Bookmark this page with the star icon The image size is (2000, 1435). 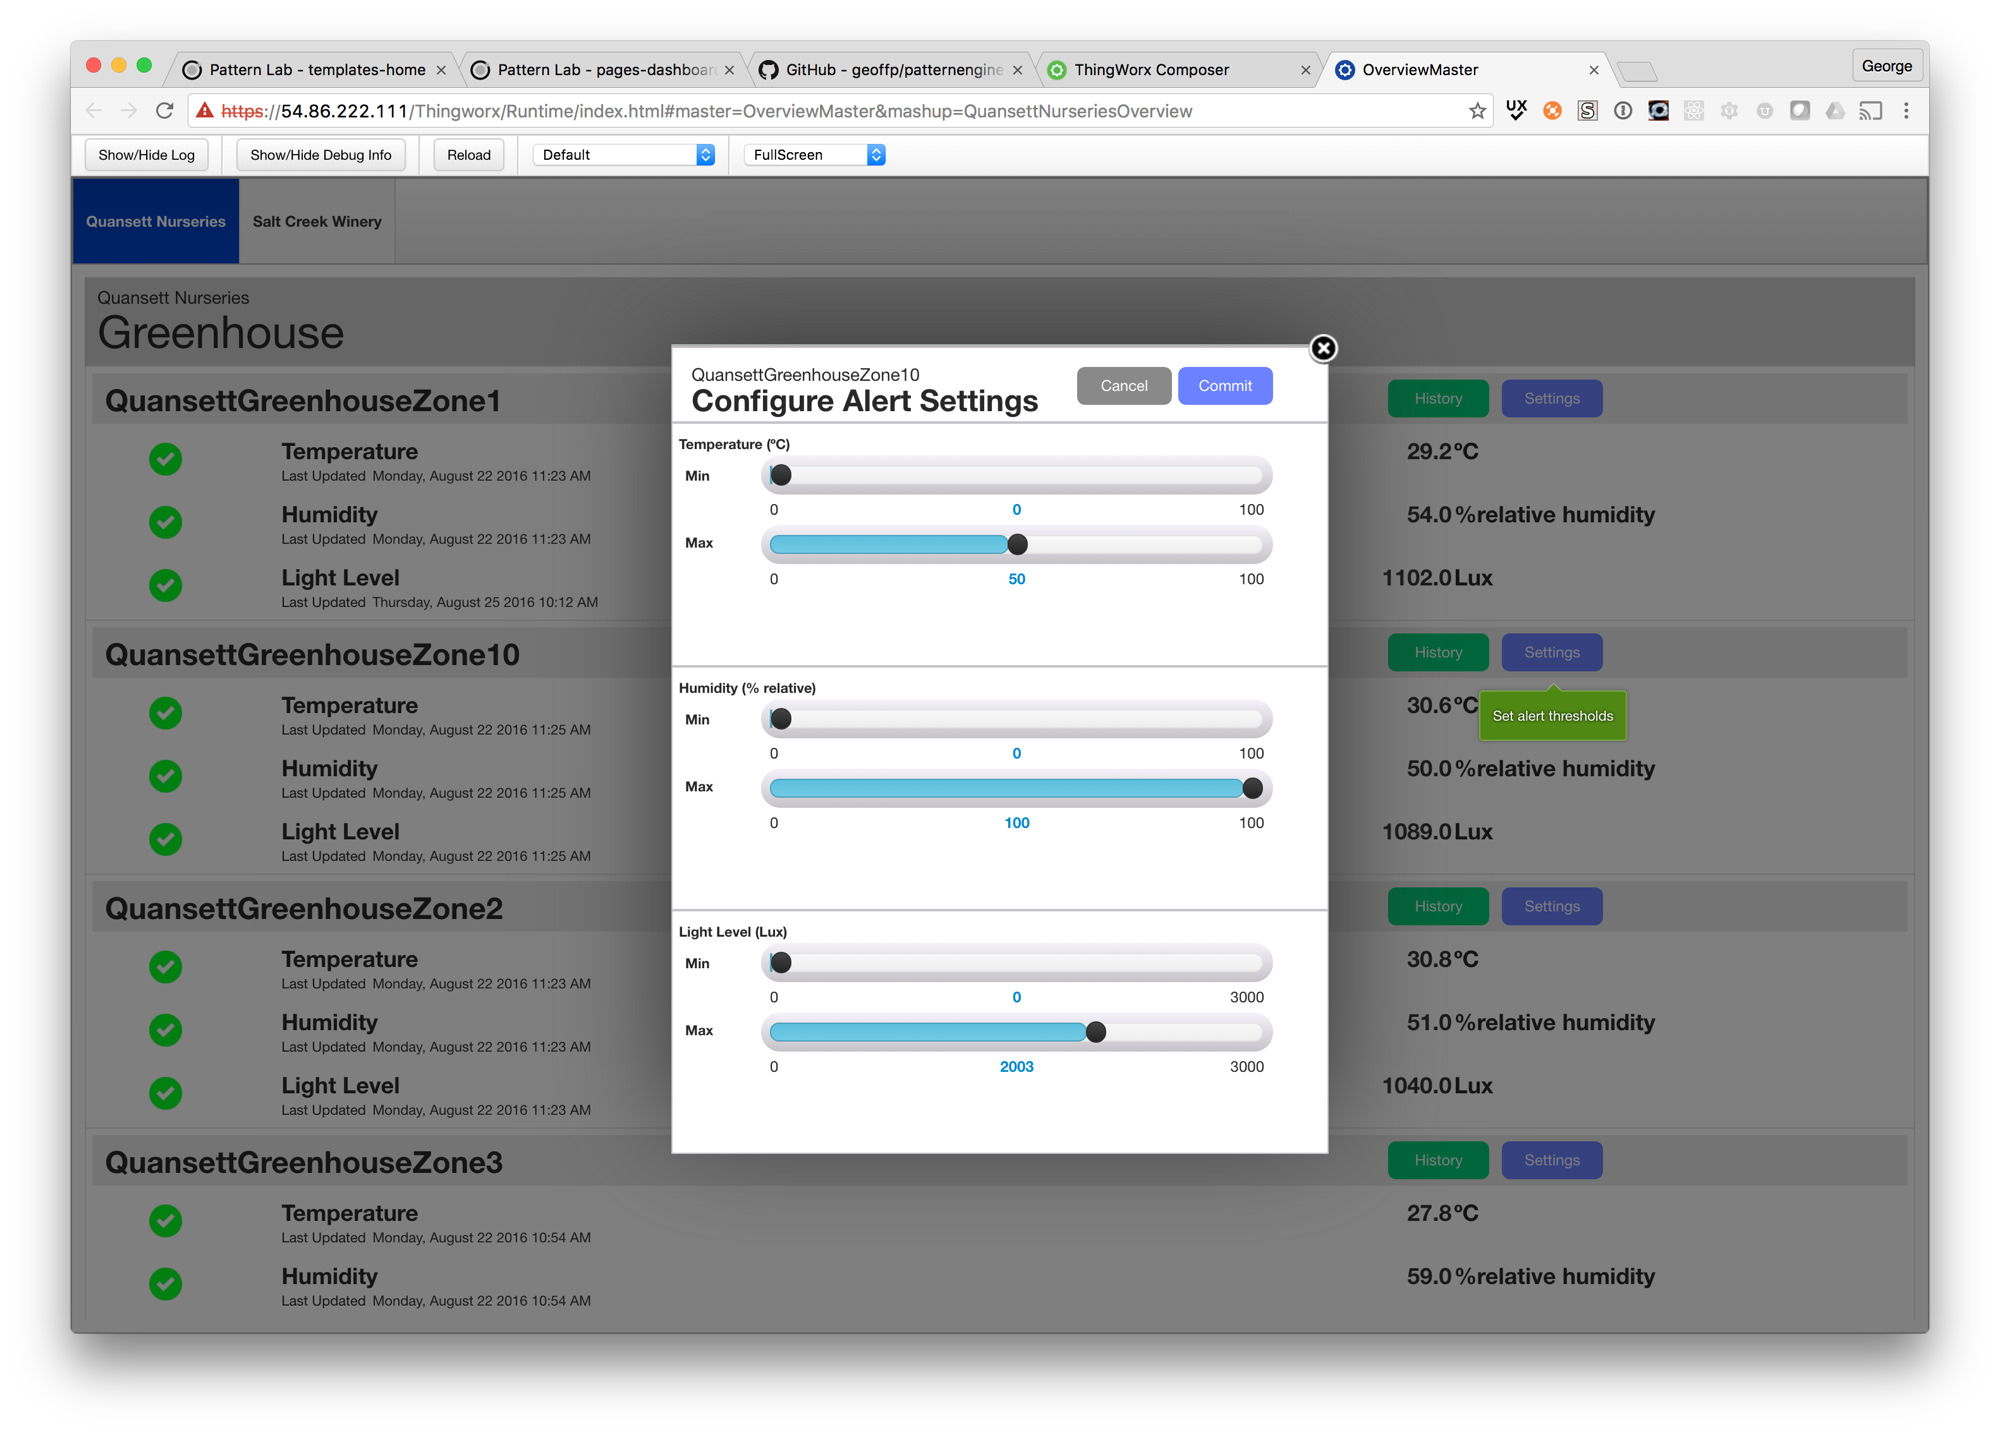click(x=1477, y=111)
